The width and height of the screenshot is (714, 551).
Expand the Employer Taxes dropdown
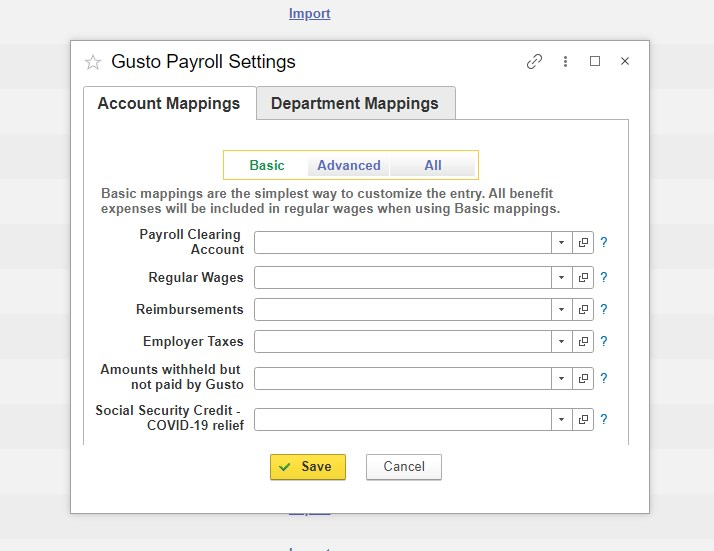tap(561, 341)
